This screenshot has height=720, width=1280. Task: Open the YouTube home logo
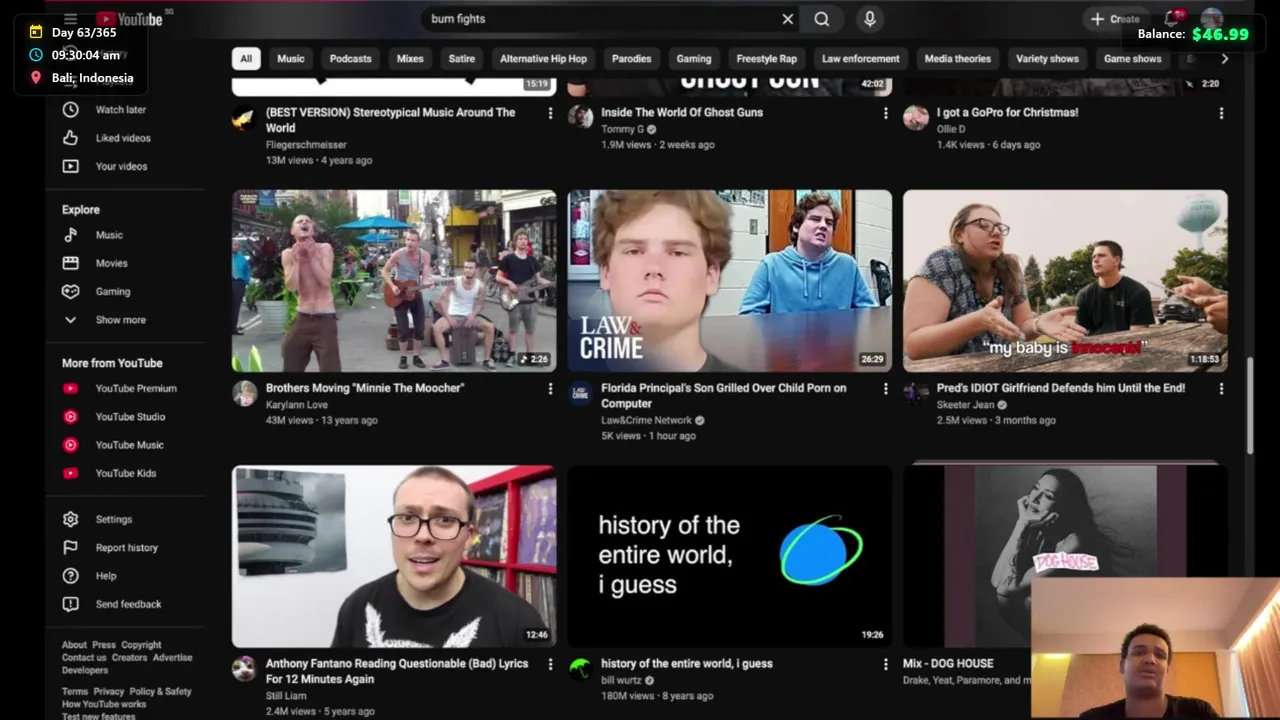click(129, 19)
